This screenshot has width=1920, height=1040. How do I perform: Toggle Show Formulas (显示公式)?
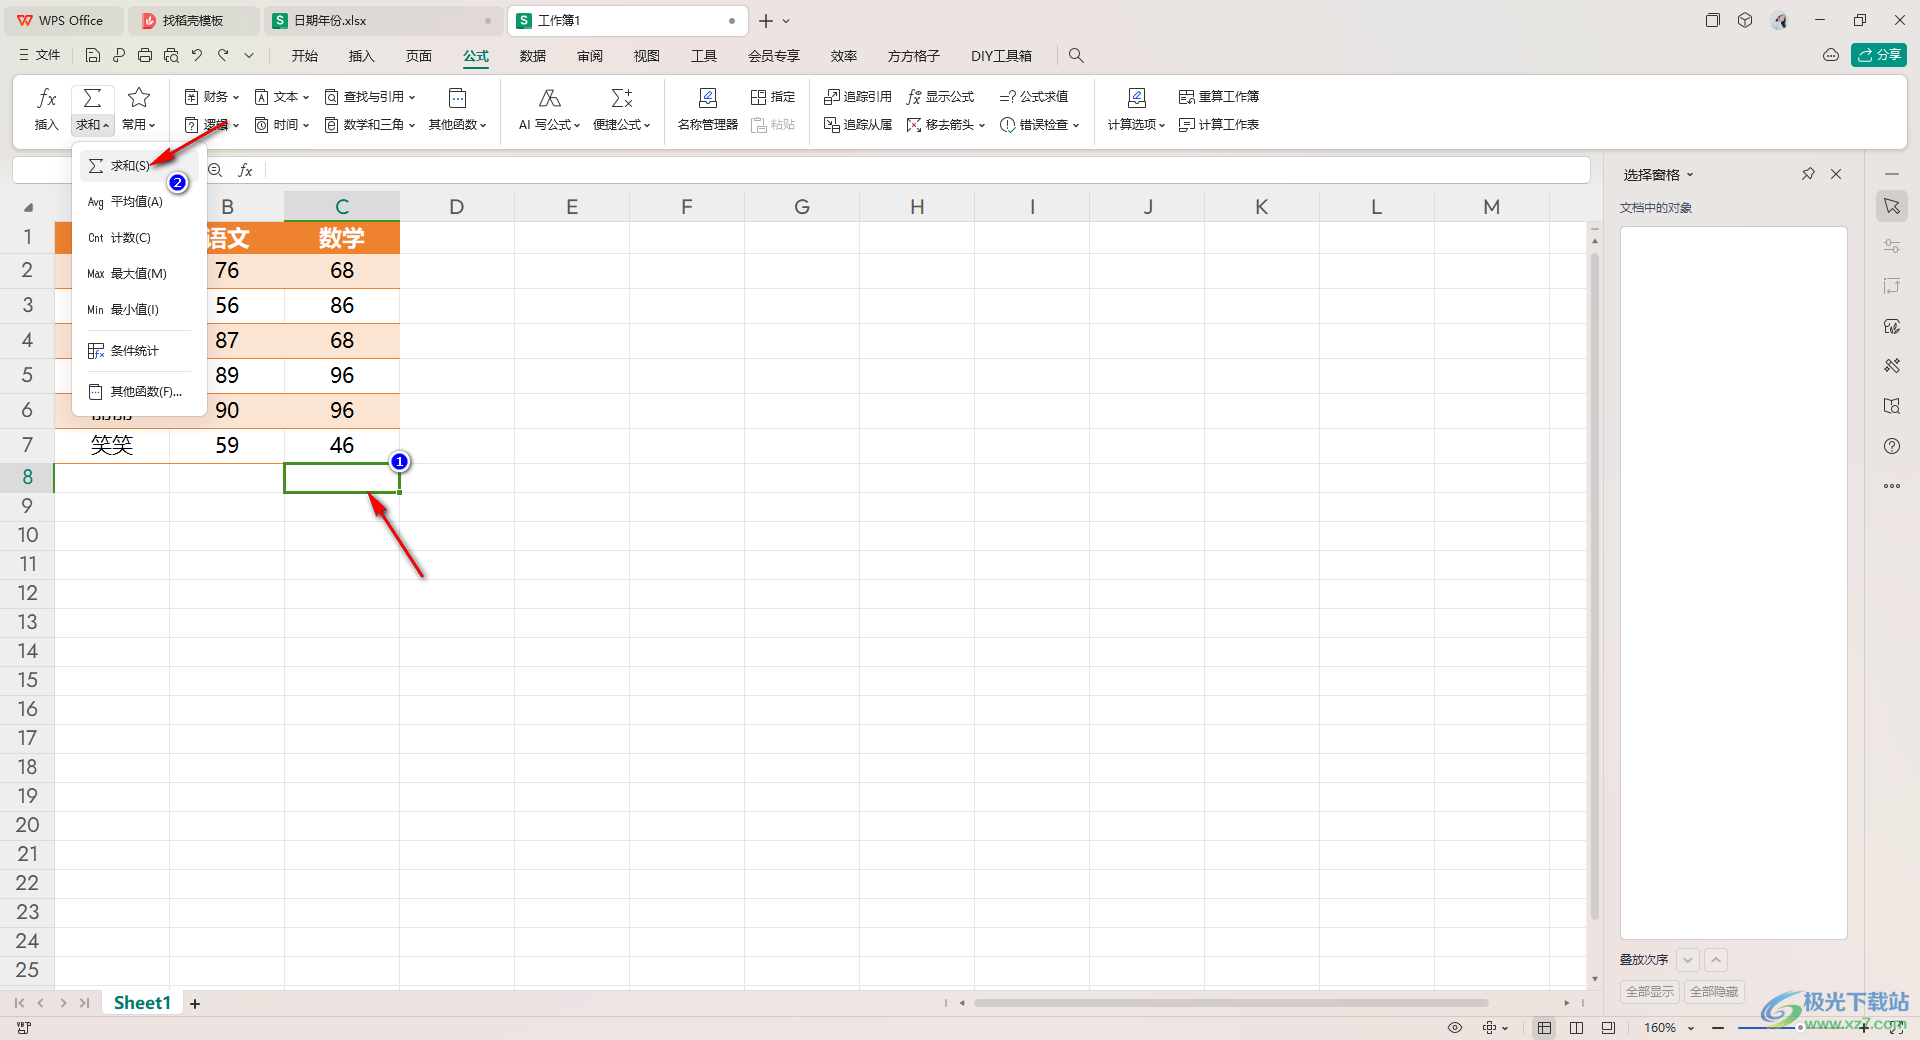[940, 97]
